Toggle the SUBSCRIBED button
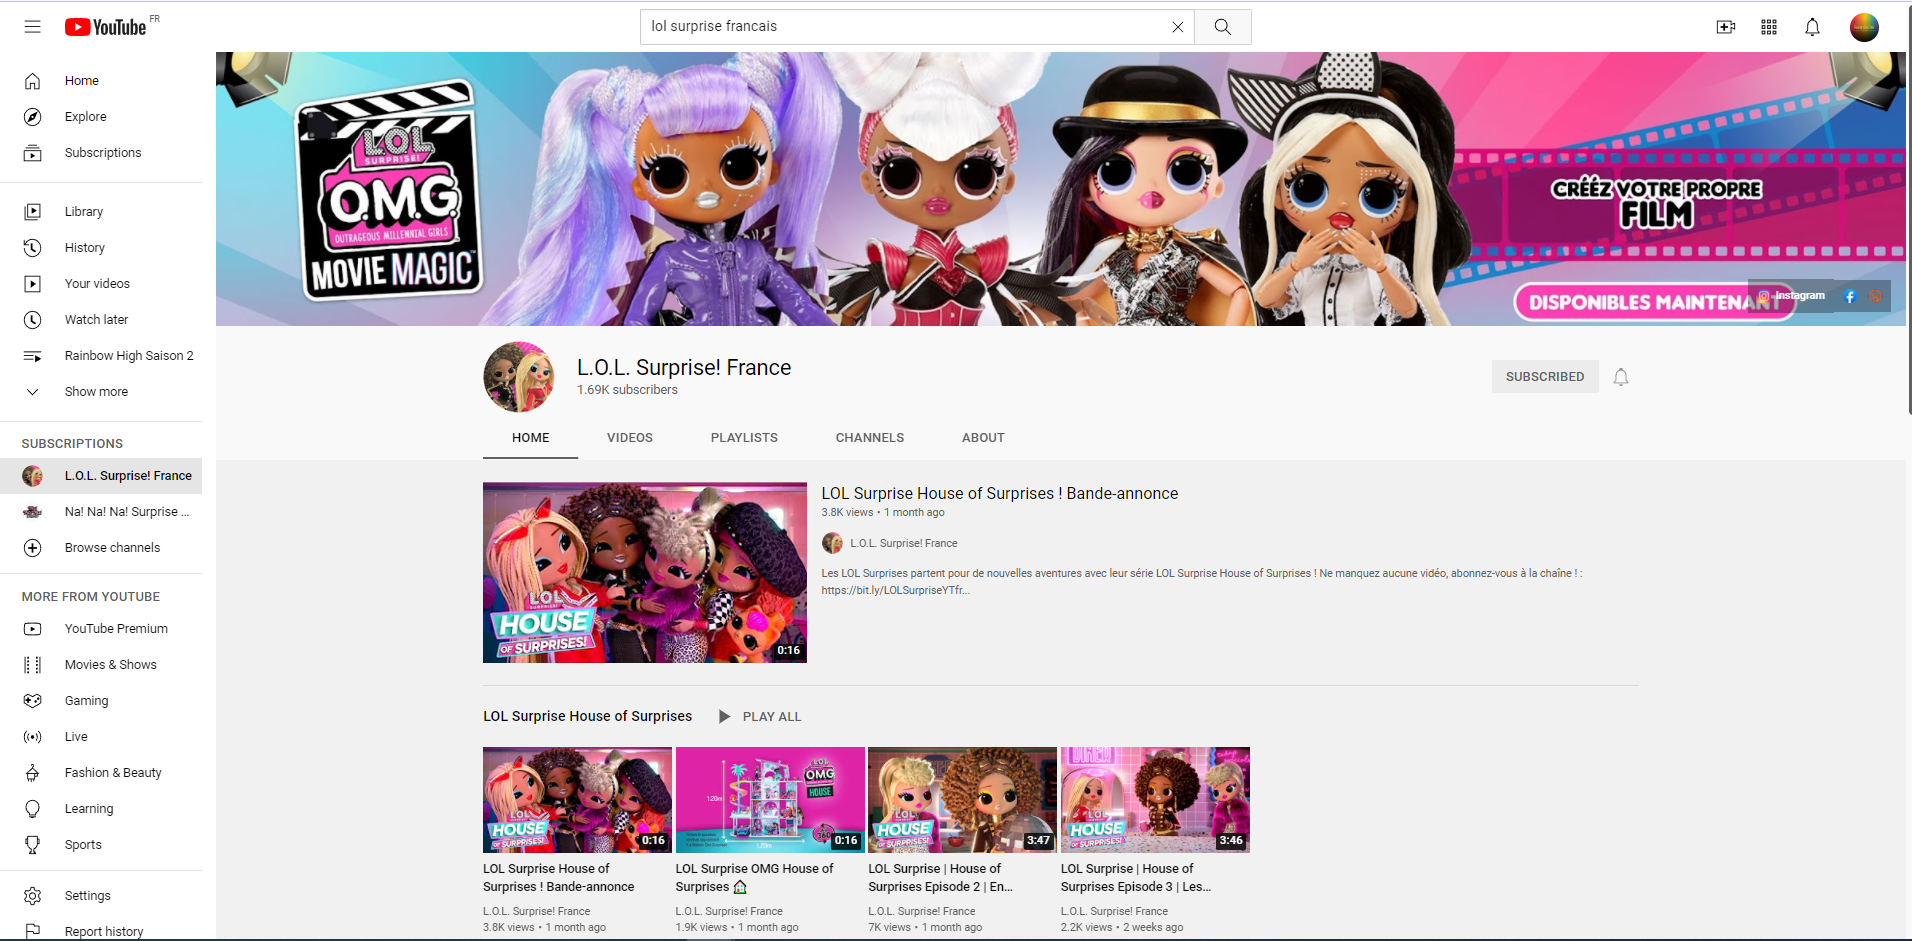 click(x=1545, y=377)
